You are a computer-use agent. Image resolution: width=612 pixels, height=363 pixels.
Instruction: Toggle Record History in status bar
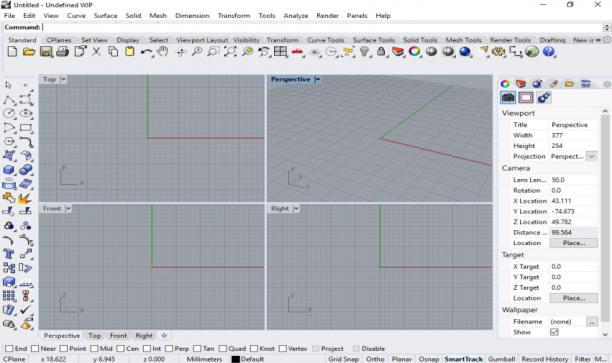coord(544,359)
